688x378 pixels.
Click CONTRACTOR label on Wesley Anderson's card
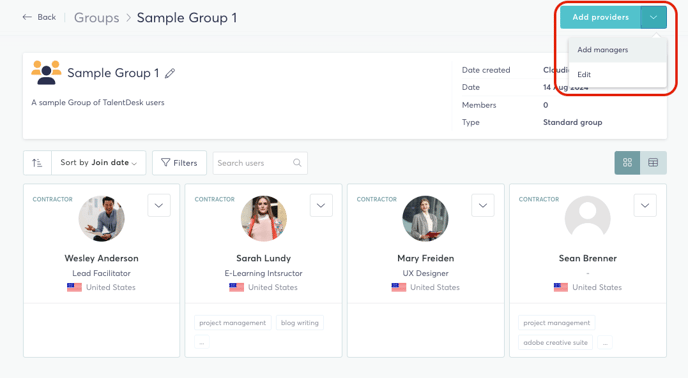coord(53,199)
